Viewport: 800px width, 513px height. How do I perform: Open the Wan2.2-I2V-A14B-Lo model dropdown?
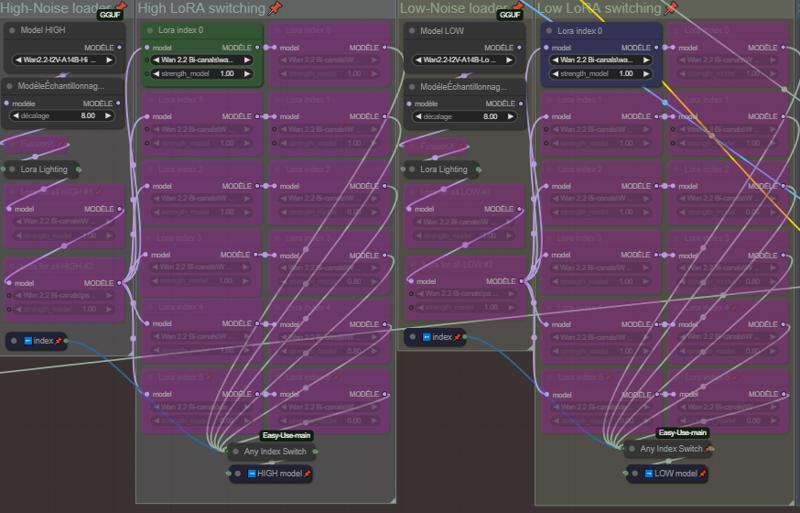pos(463,60)
